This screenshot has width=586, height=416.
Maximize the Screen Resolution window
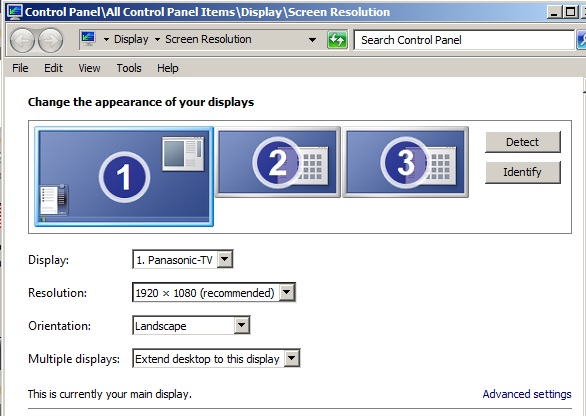pyautogui.click(x=570, y=12)
